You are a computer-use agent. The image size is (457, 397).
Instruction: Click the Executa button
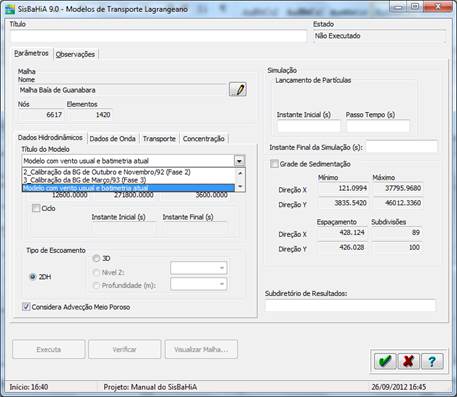49,349
